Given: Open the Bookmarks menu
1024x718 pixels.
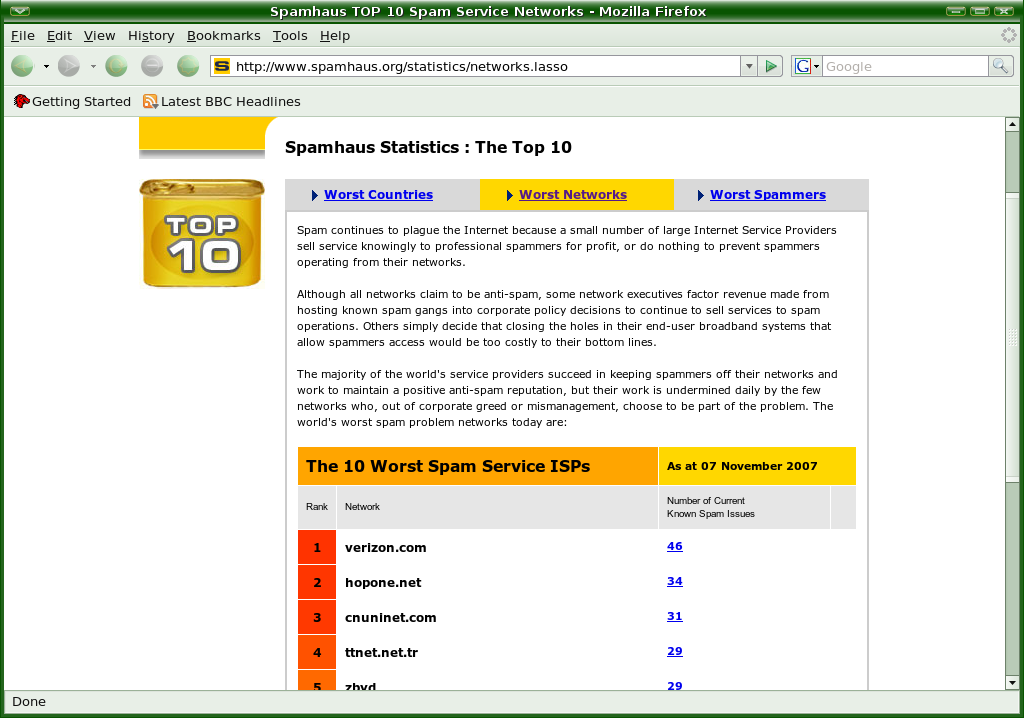Looking at the screenshot, I should [223, 36].
